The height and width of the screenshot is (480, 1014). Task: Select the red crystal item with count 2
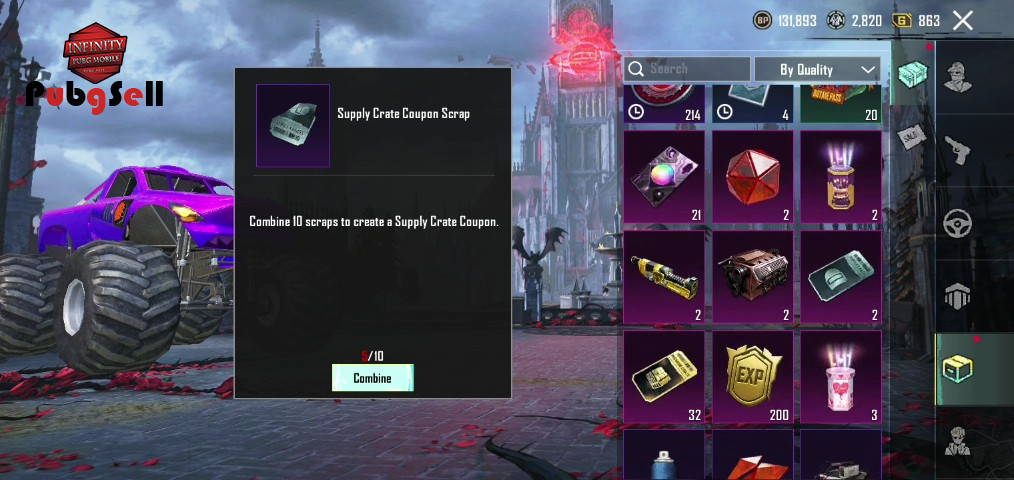point(753,177)
